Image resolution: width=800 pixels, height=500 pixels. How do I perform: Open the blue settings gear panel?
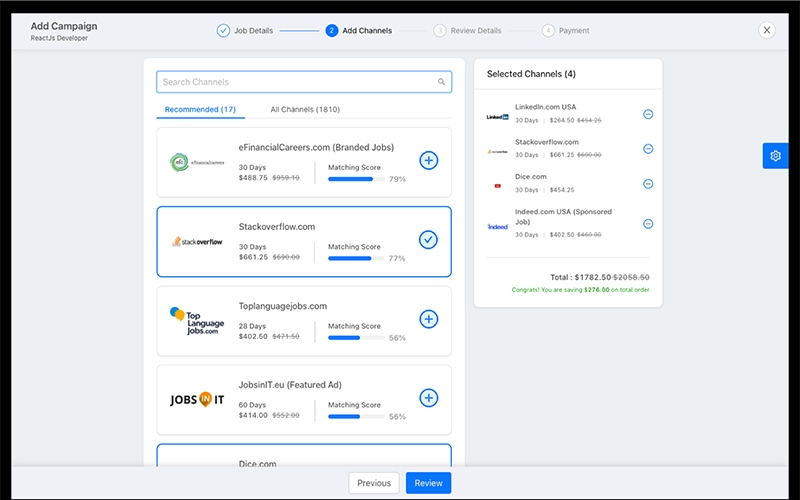[775, 155]
